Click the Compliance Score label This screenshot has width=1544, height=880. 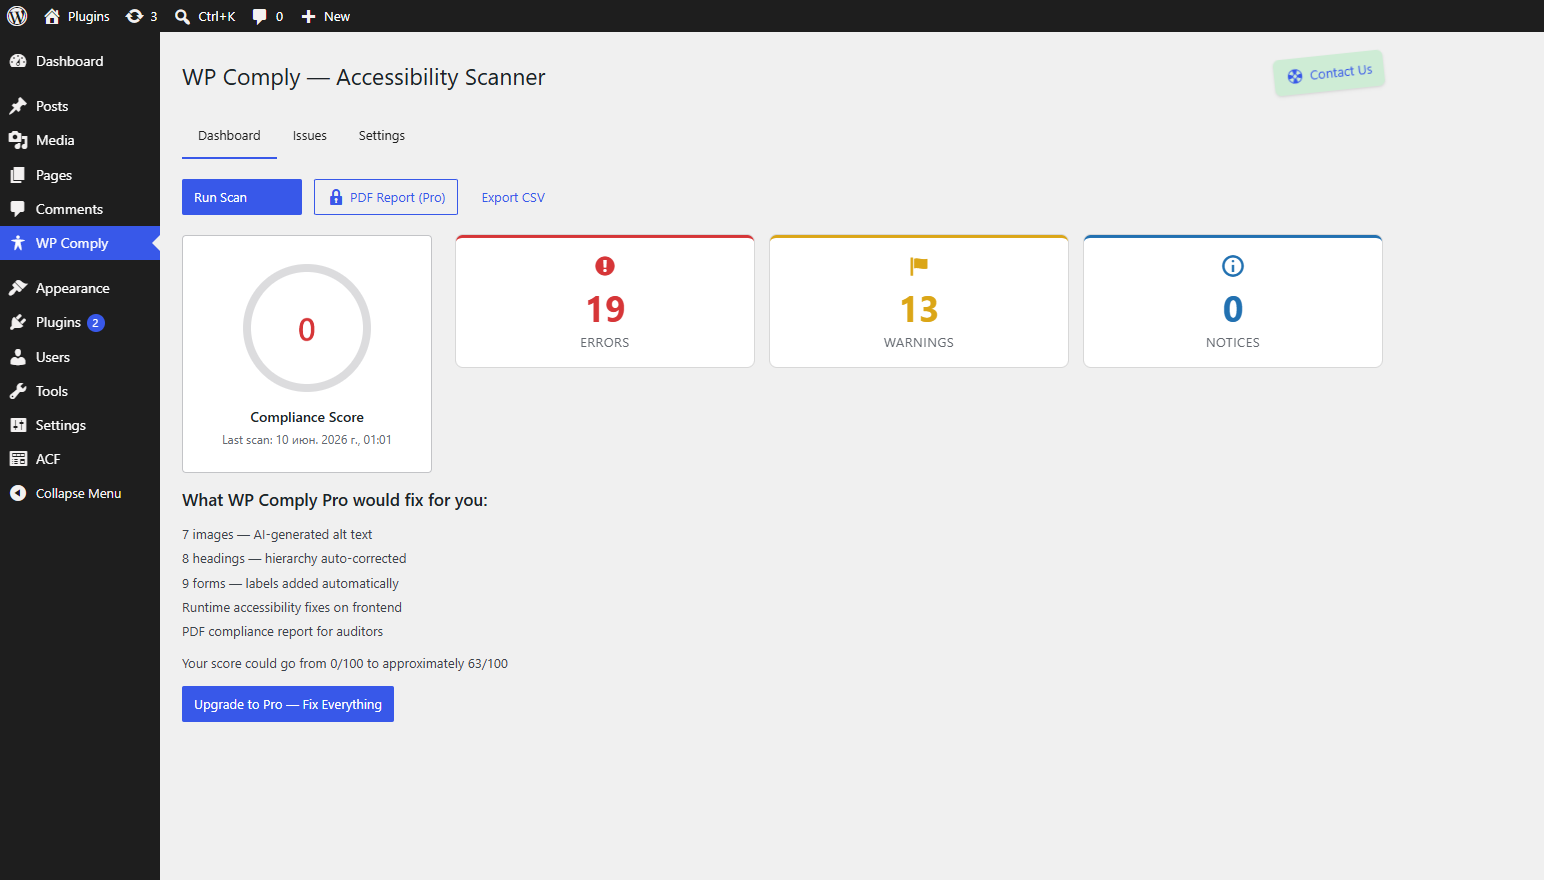pyautogui.click(x=307, y=417)
